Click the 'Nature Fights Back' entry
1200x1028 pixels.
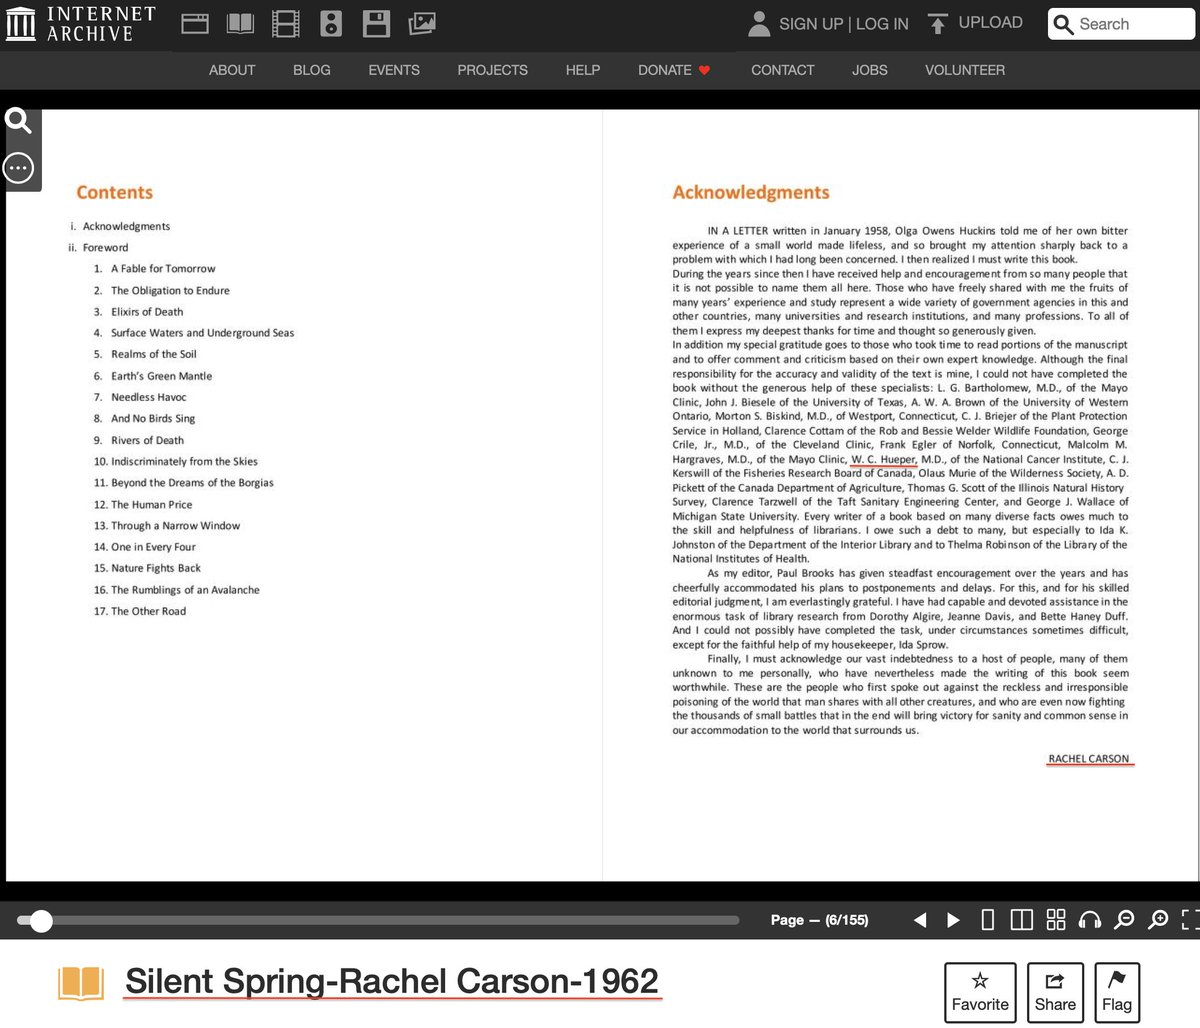156,568
